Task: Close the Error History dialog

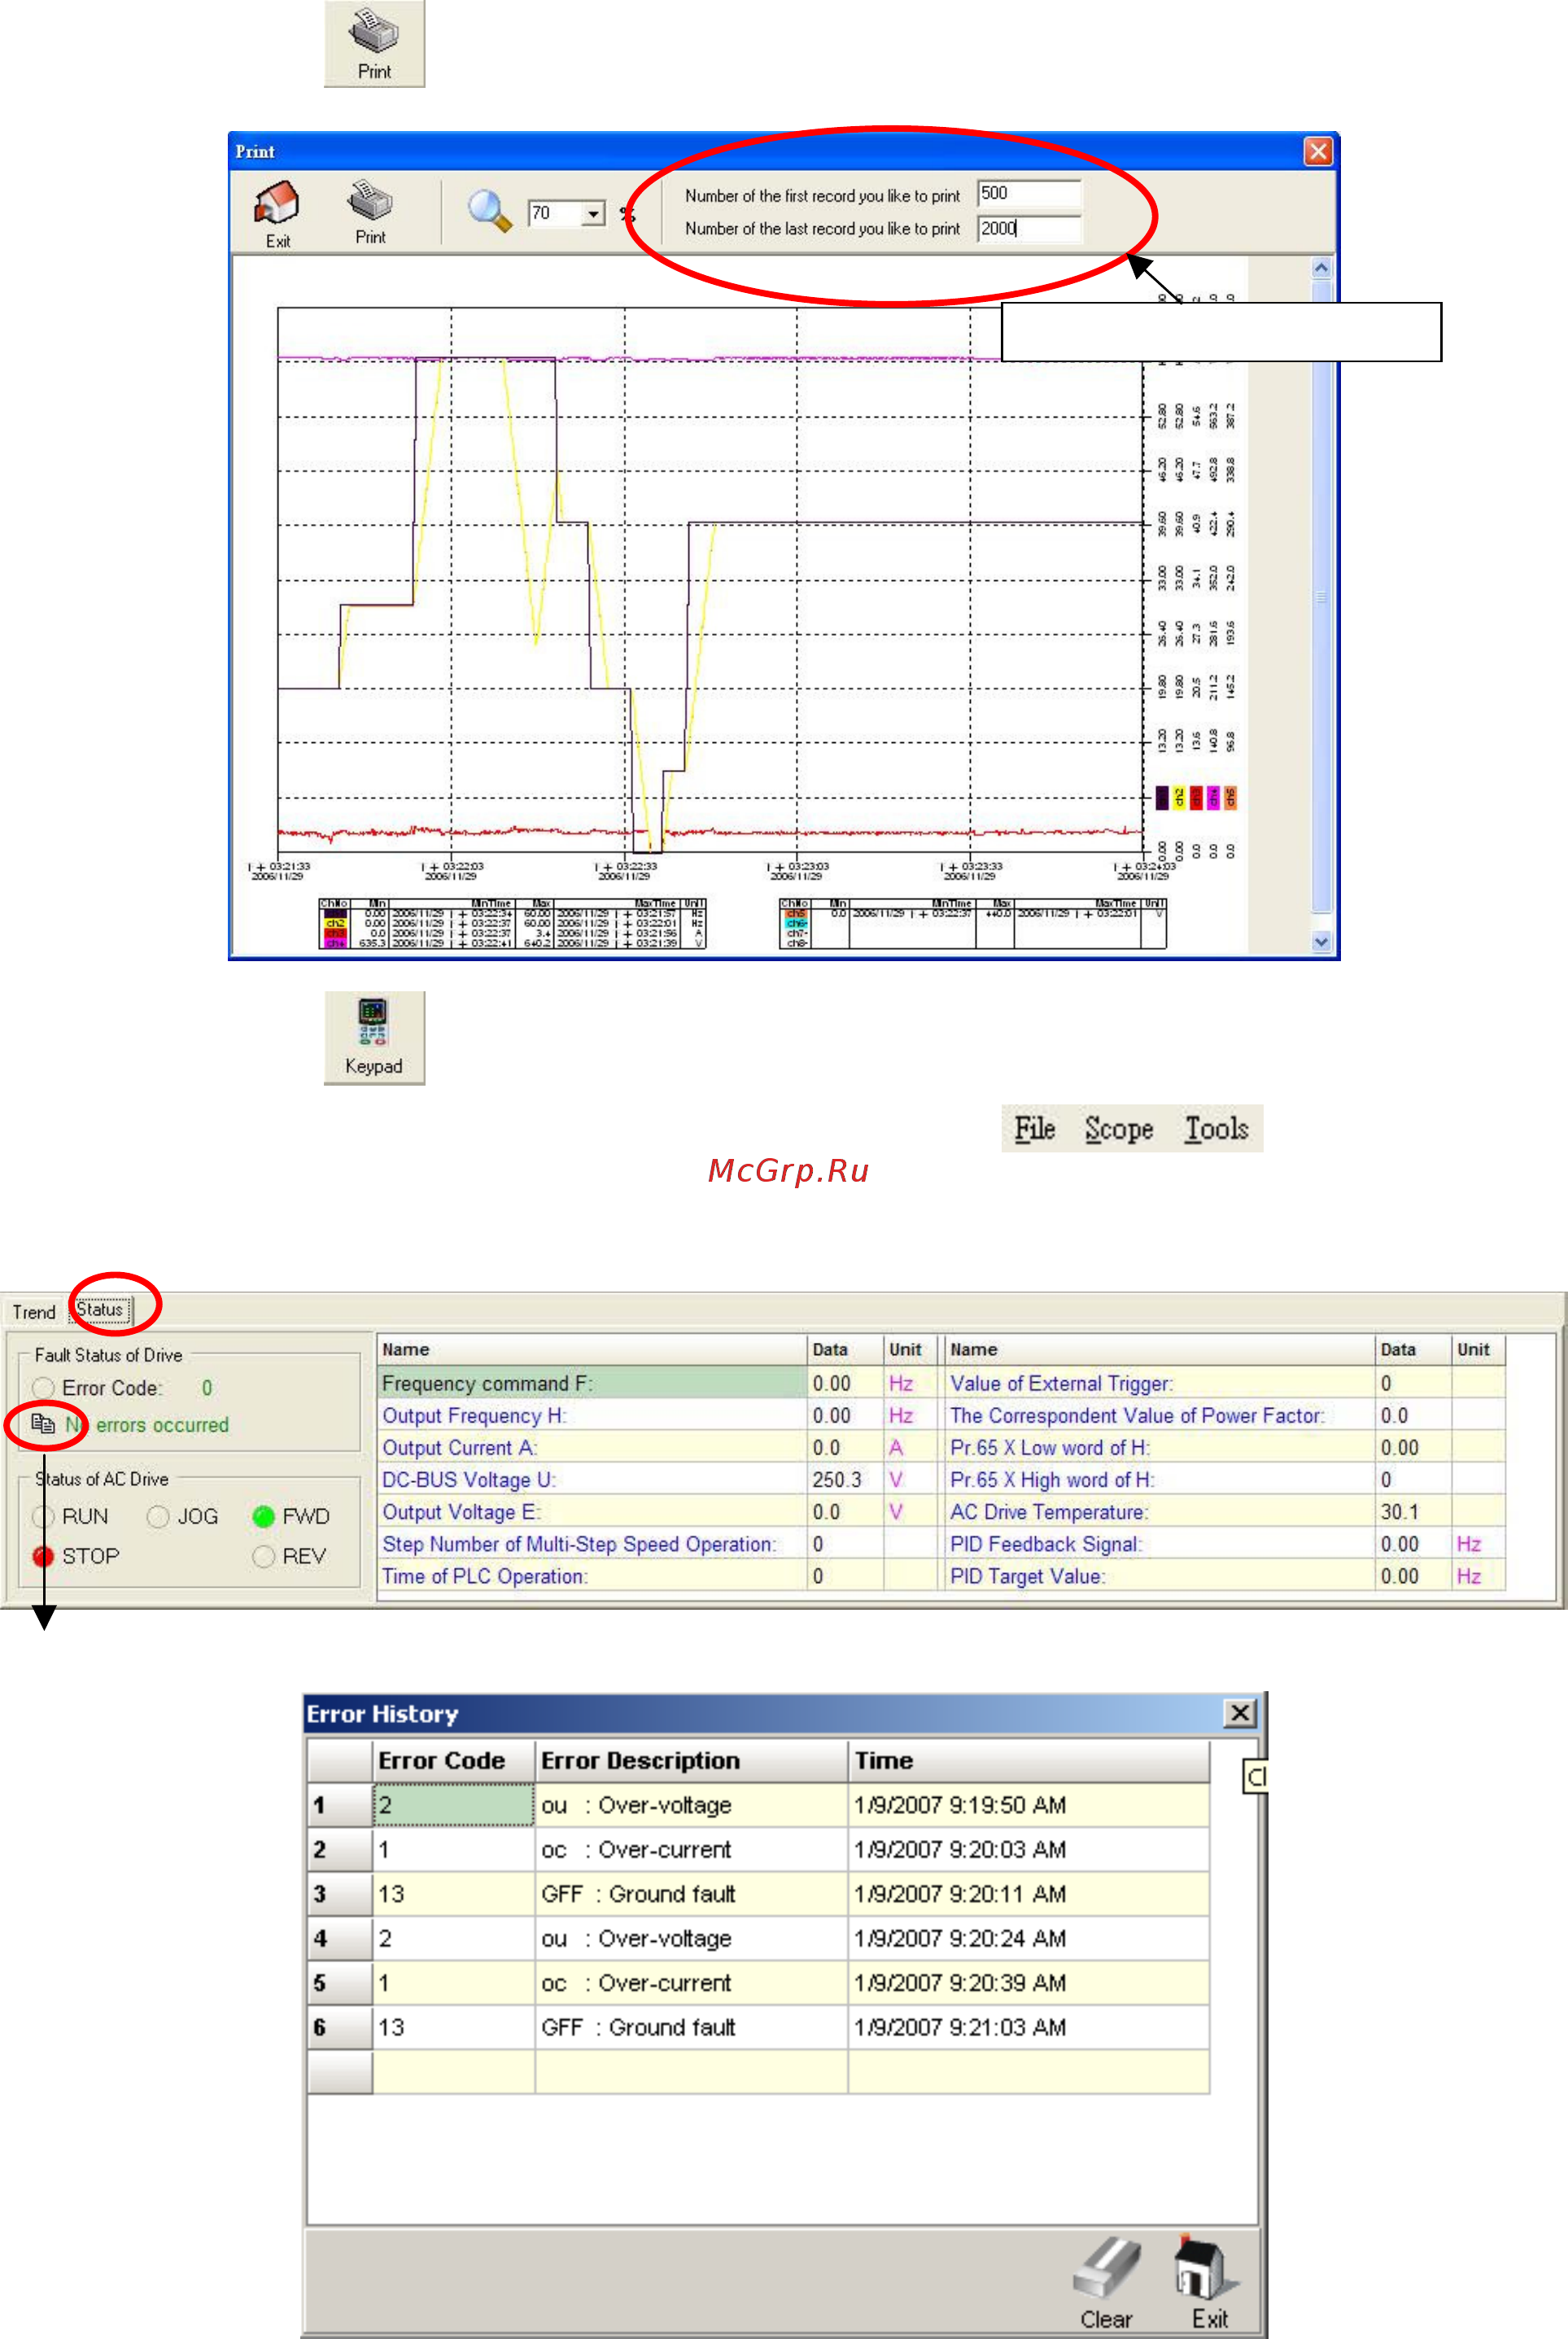Action: (x=1240, y=1713)
